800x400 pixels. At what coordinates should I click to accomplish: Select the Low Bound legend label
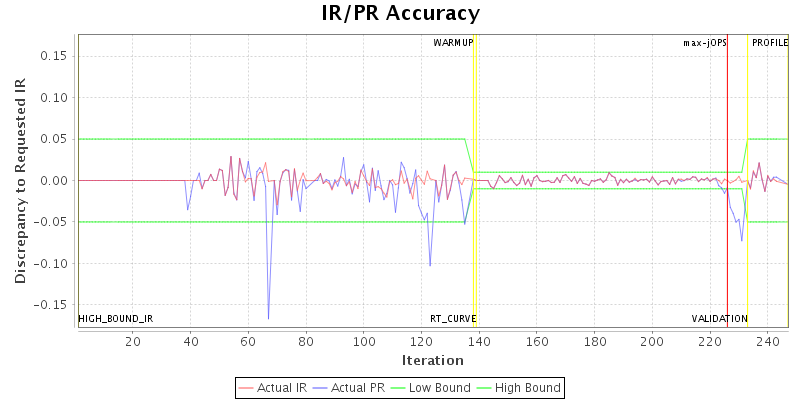(x=440, y=387)
